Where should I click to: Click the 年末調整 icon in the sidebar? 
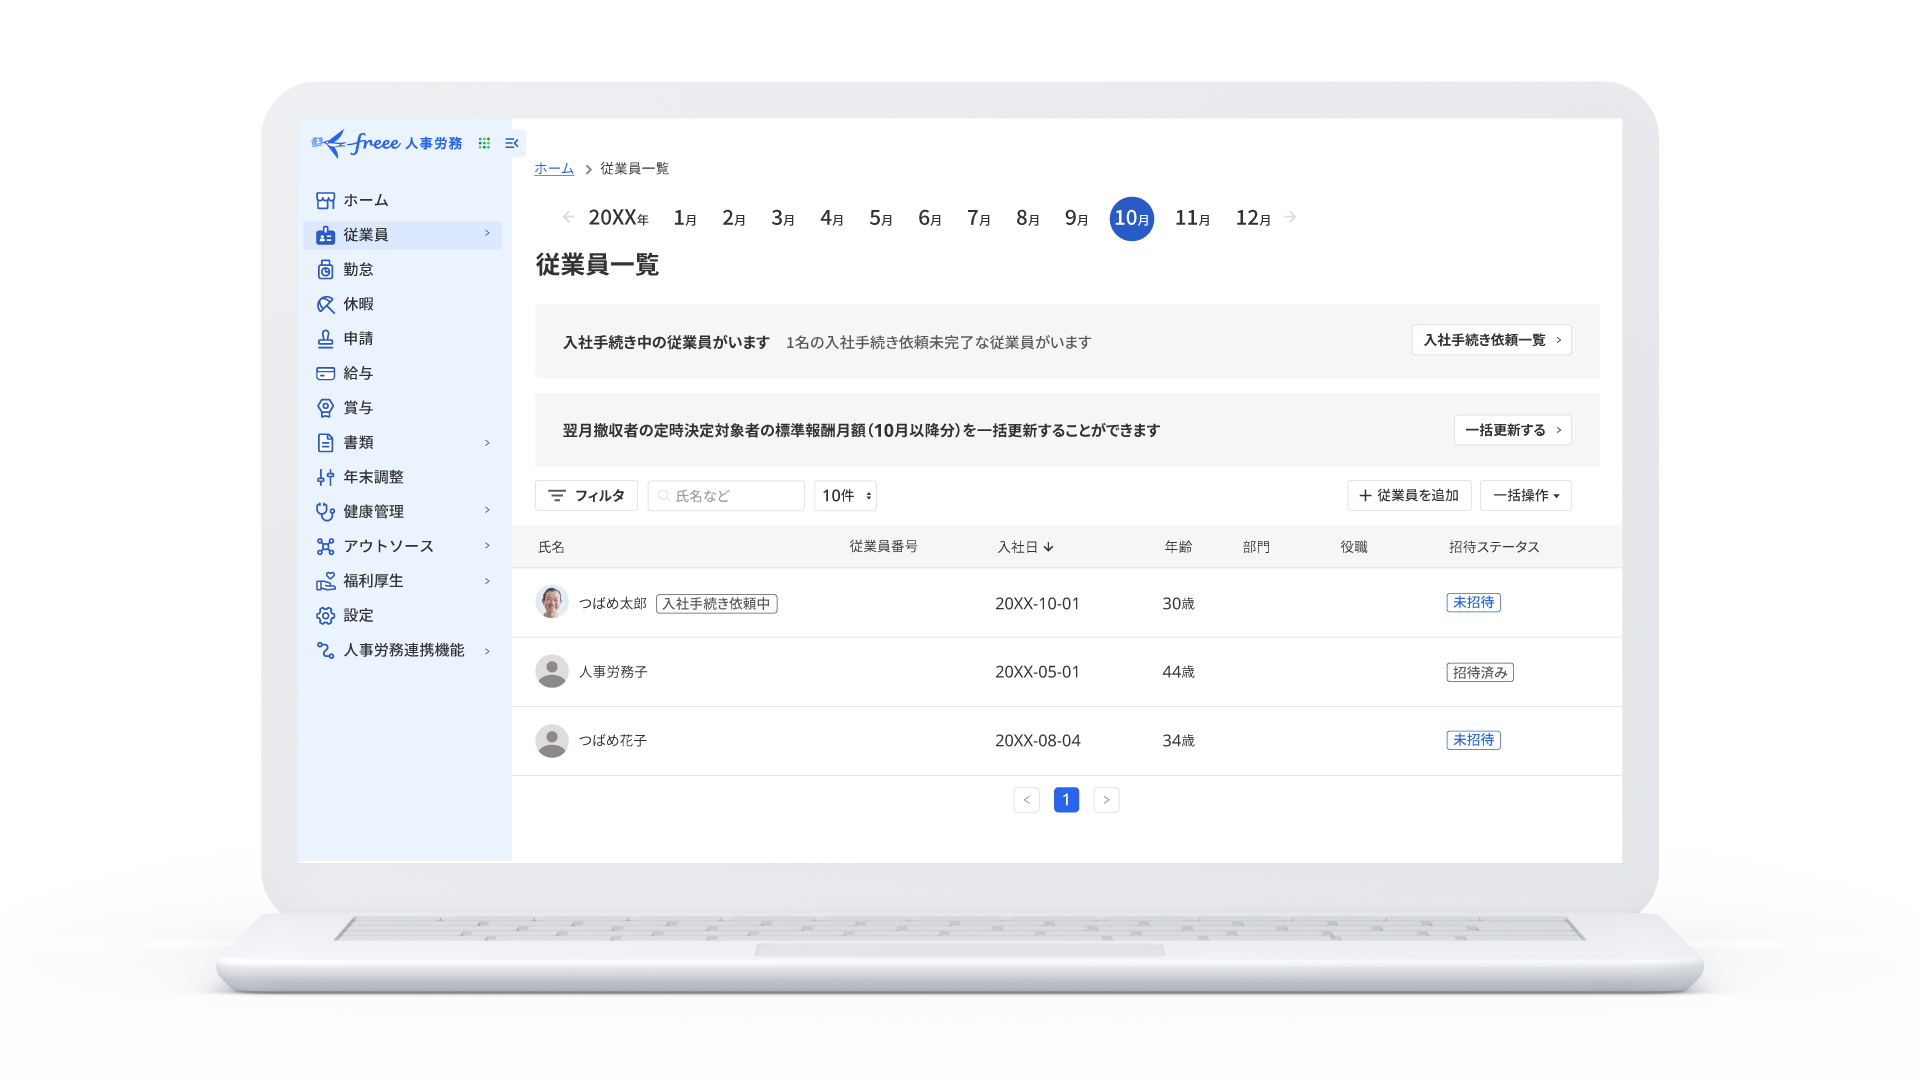coord(325,477)
